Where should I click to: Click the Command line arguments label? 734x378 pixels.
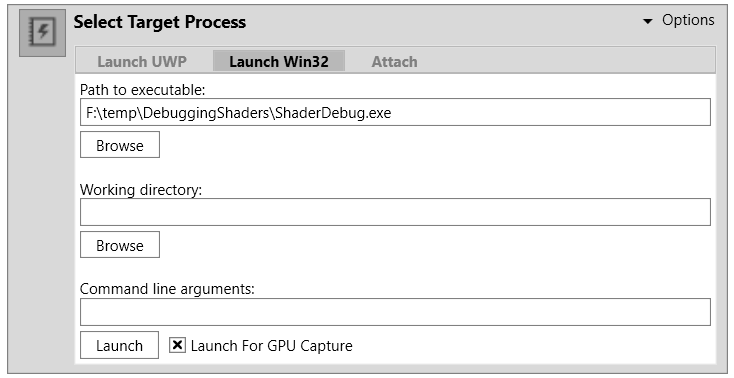click(167, 289)
